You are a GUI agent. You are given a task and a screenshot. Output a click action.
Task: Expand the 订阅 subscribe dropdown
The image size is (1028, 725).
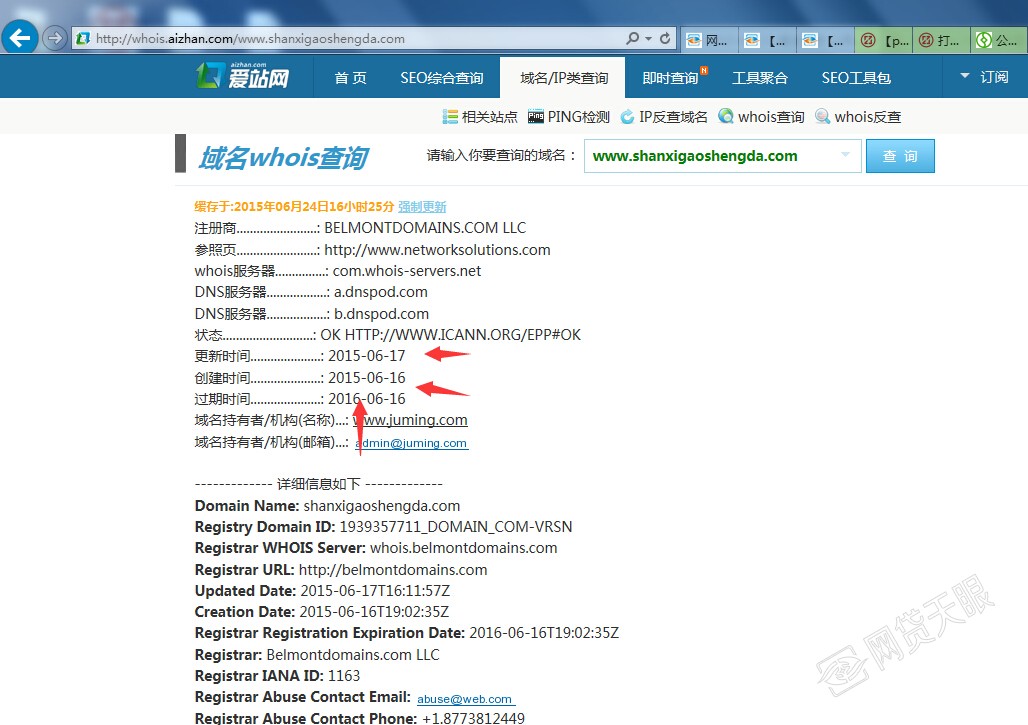coord(984,77)
